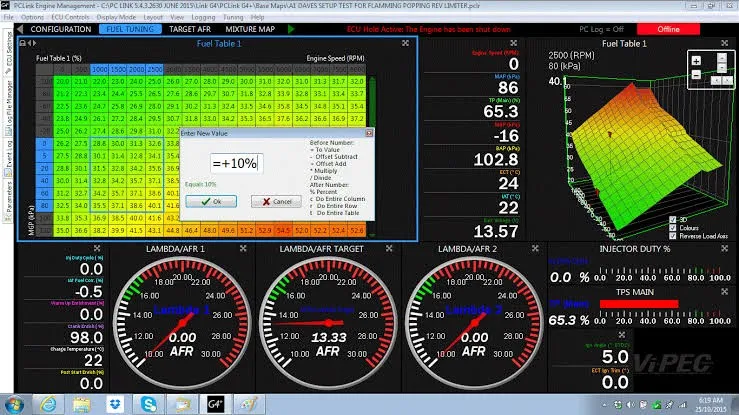
Task: Click the red Offline connection status button
Action: tap(668, 29)
